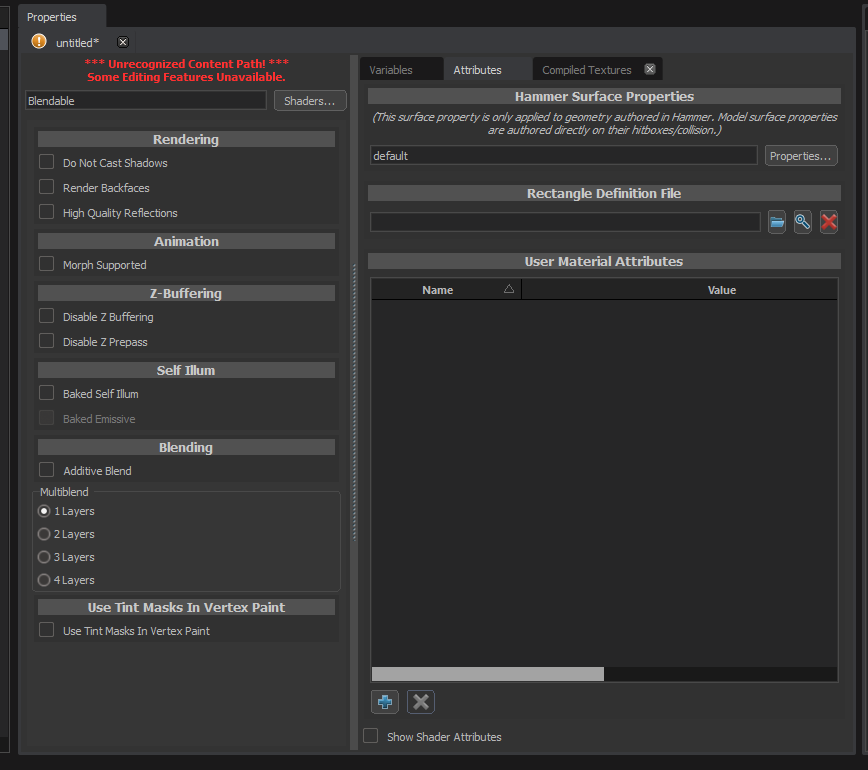Enable Render Backfaces rendering option
This screenshot has width=868, height=770.
click(x=45, y=187)
